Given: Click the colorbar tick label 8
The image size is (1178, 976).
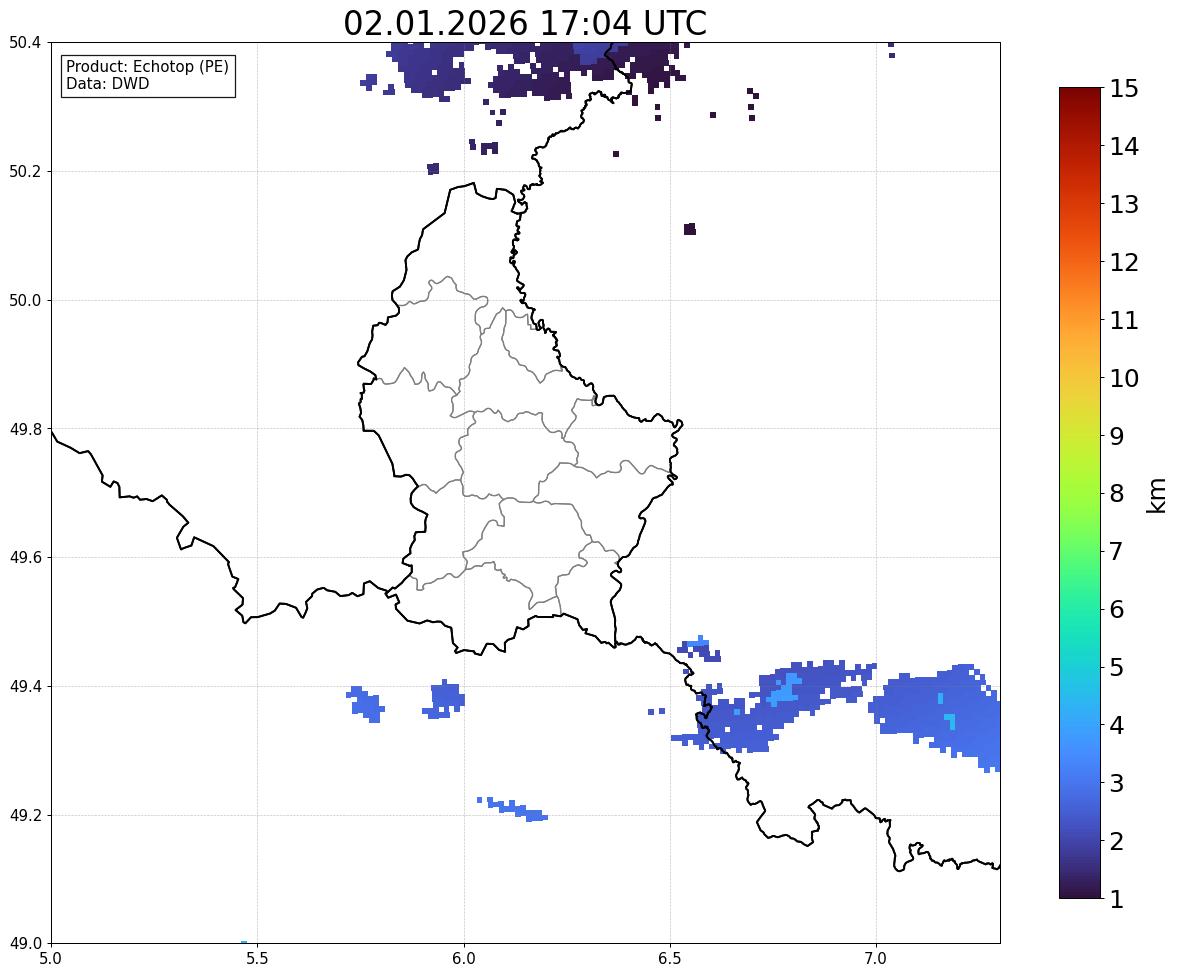Looking at the screenshot, I should (1117, 494).
